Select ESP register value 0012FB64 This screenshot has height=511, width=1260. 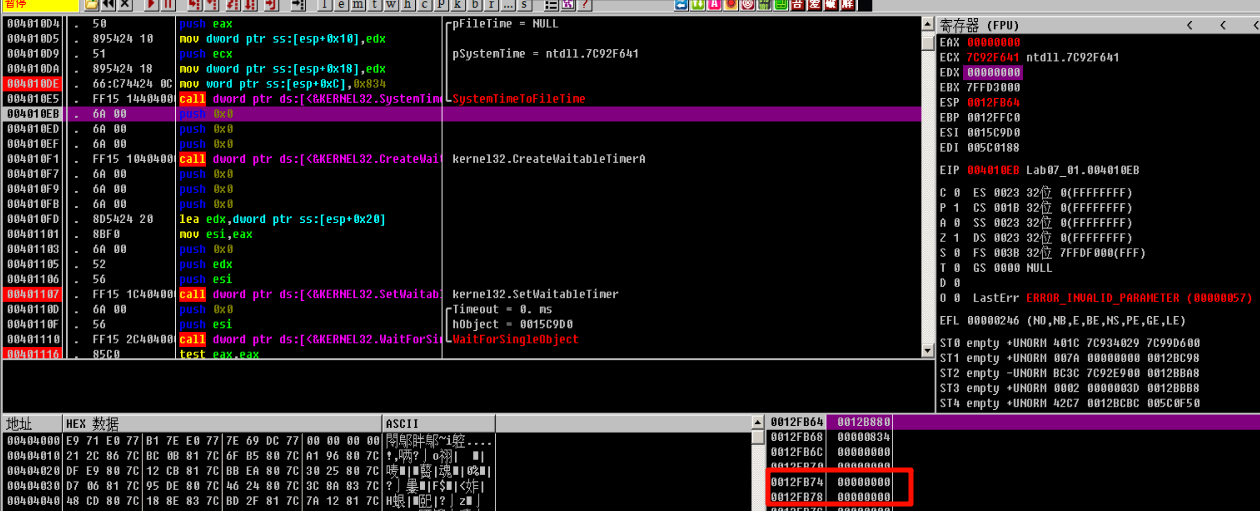(x=993, y=102)
